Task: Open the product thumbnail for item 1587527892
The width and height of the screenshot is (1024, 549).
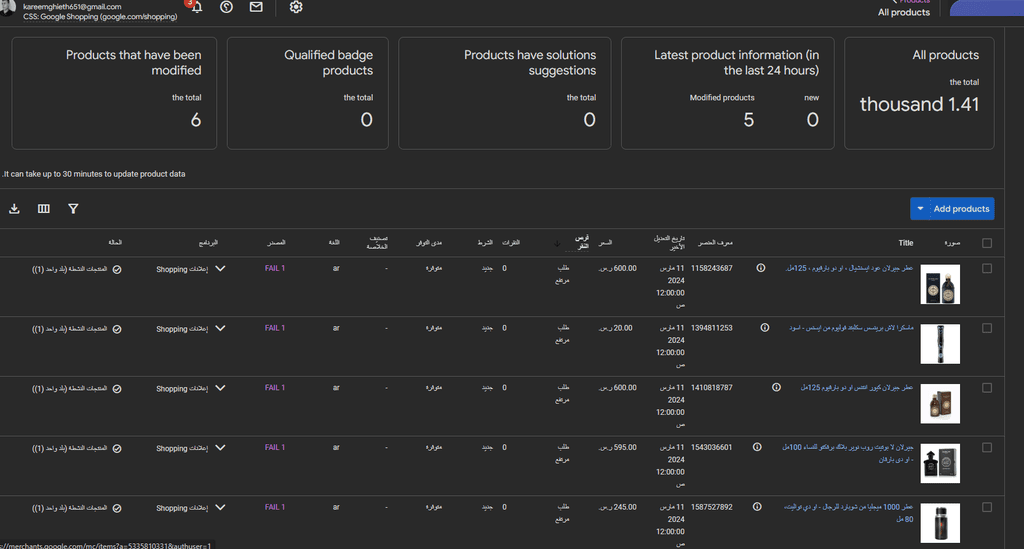Action: pyautogui.click(x=940, y=523)
